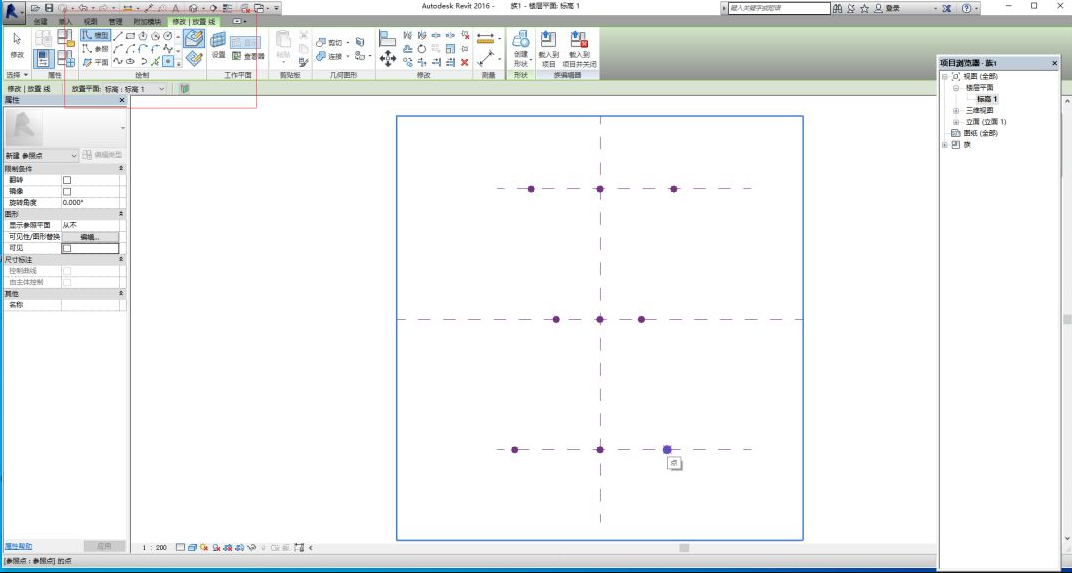The width and height of the screenshot is (1072, 573).
Task: Toggle the 镜像 checkbox
Action: pos(67,191)
